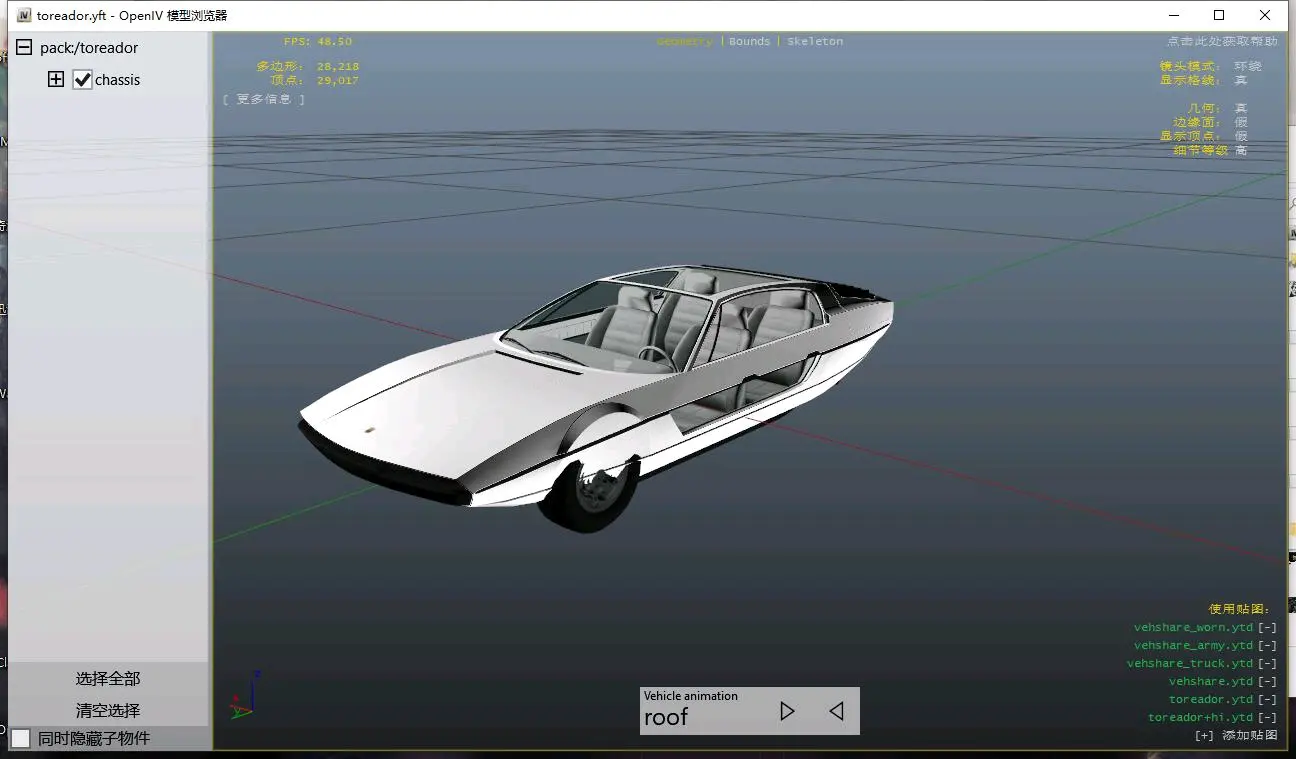Click the OpenIV app icon in title bar
This screenshot has height=759, width=1296.
24,15
